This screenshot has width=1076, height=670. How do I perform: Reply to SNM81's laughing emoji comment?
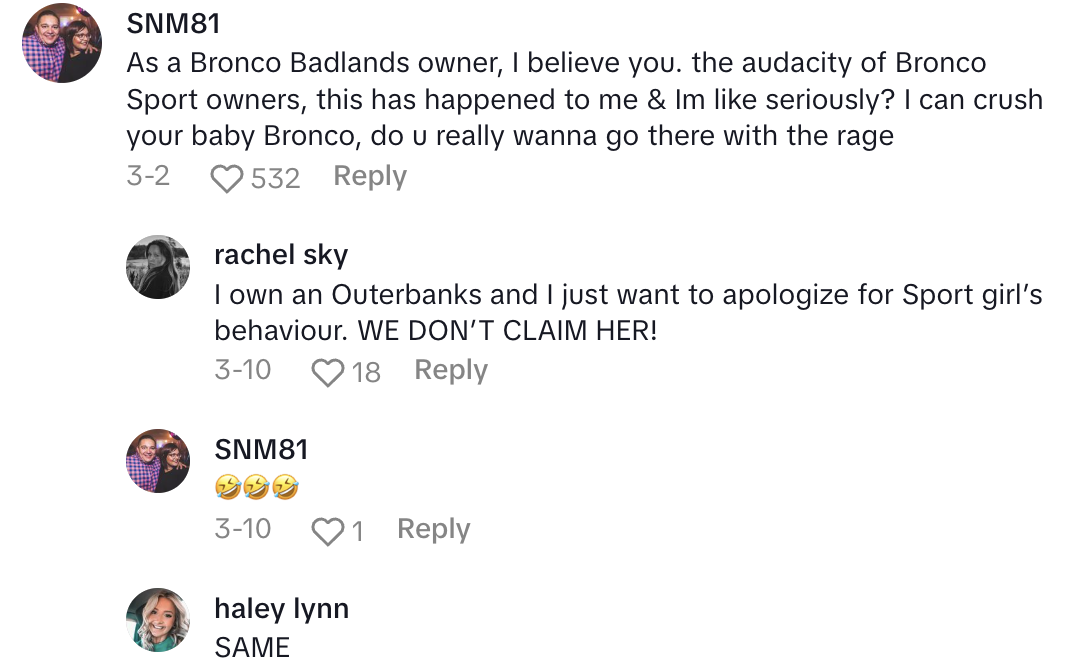click(433, 529)
